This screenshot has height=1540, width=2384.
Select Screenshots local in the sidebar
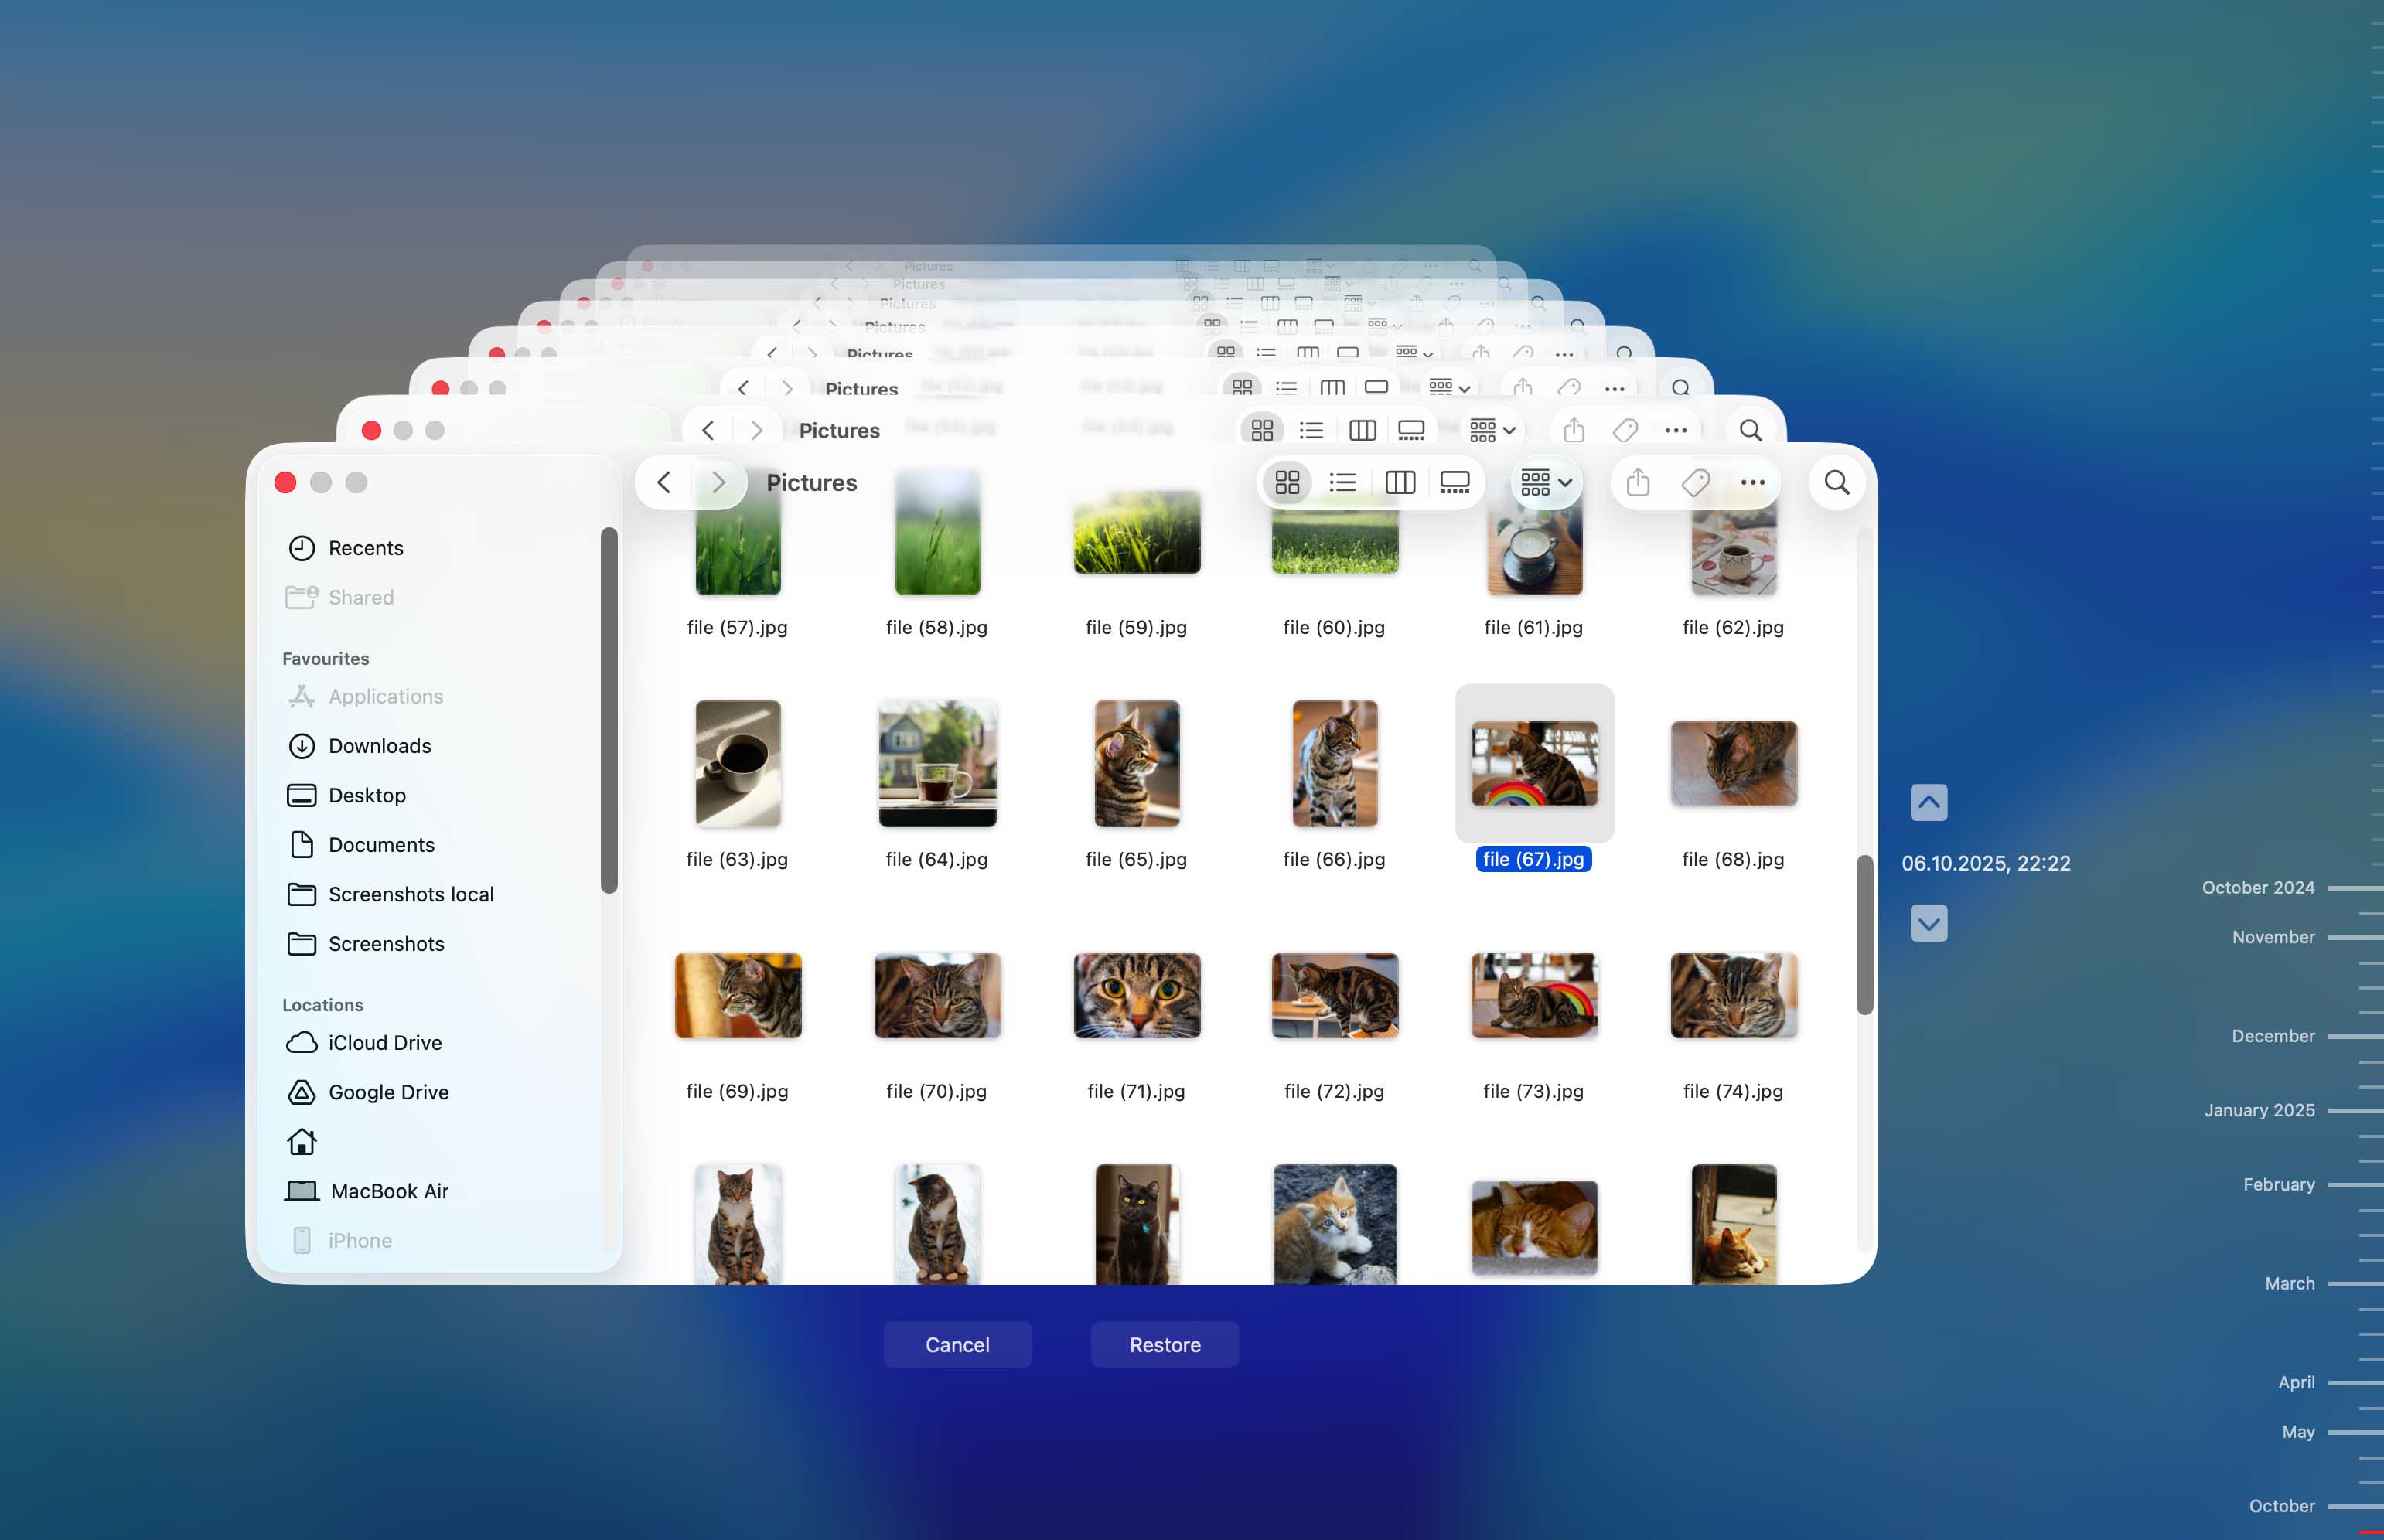tap(411, 894)
